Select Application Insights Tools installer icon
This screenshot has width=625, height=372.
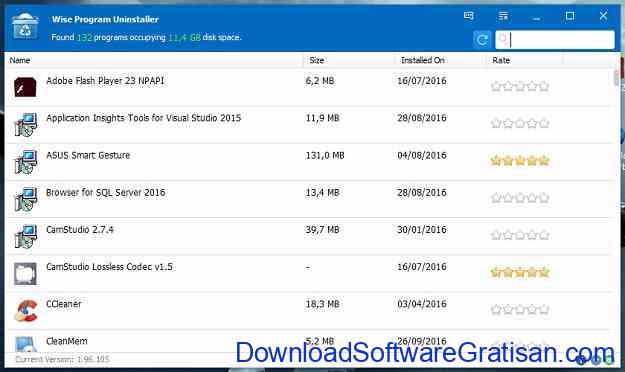(x=26, y=124)
